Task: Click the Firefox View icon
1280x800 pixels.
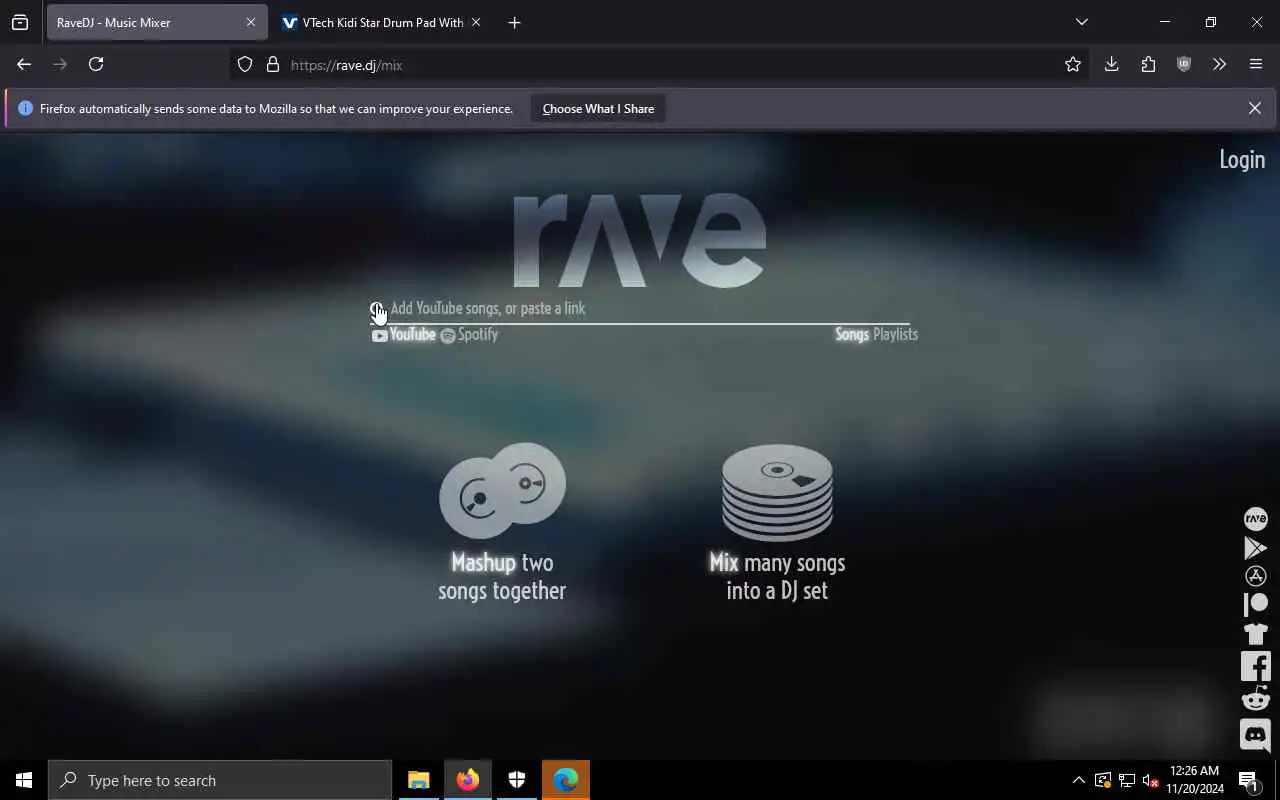Action: (20, 22)
